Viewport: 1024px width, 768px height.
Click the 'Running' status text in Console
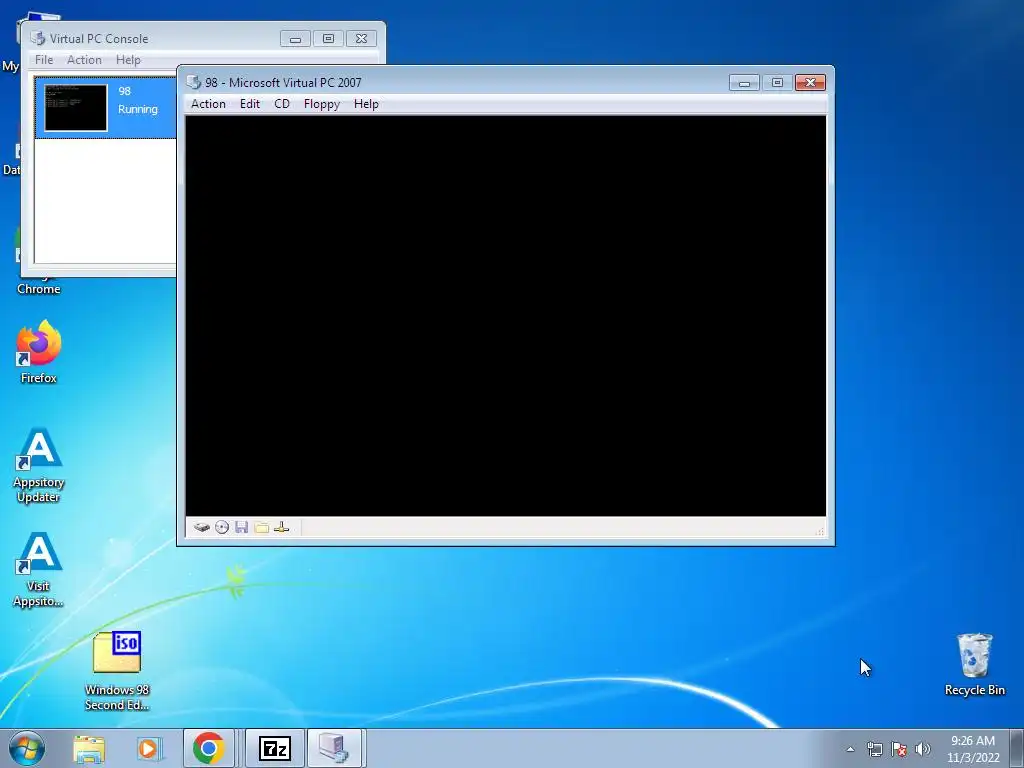coord(138,109)
